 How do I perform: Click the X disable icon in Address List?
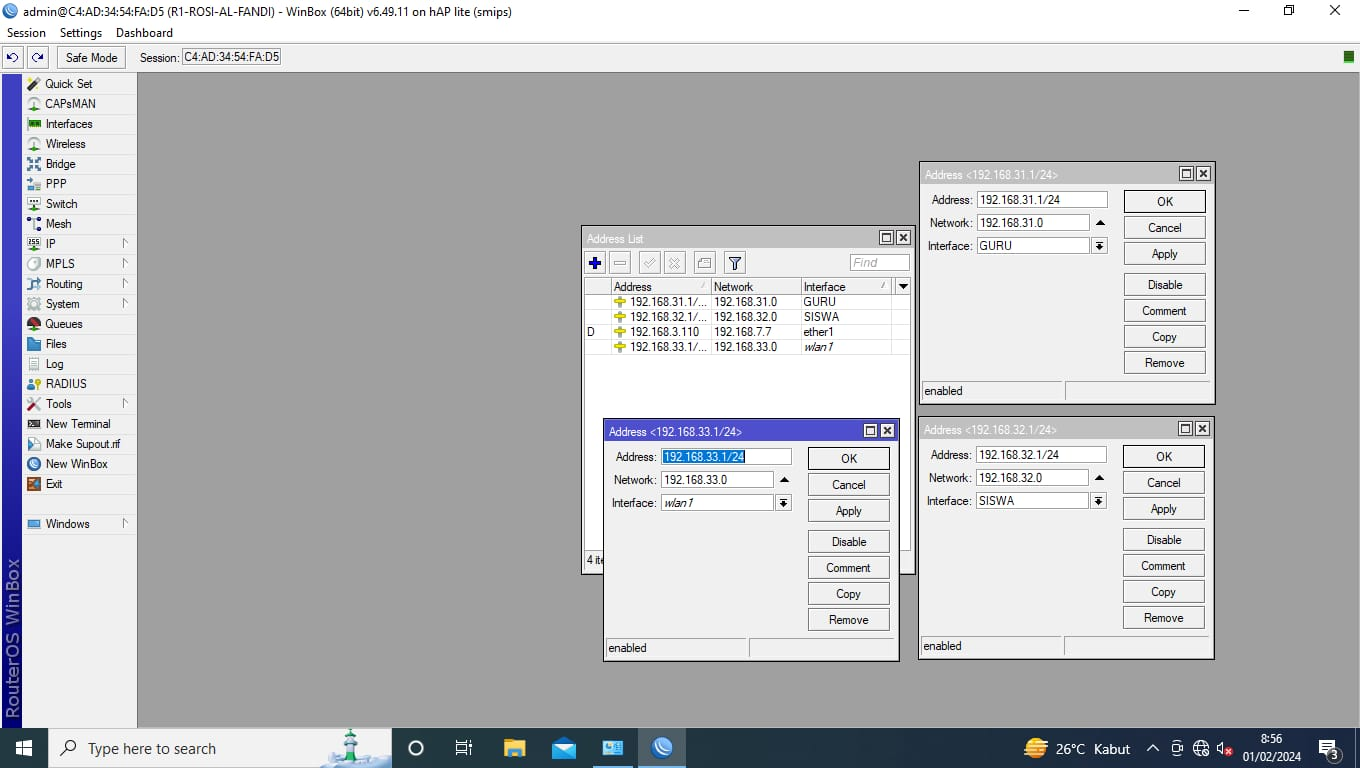(675, 263)
